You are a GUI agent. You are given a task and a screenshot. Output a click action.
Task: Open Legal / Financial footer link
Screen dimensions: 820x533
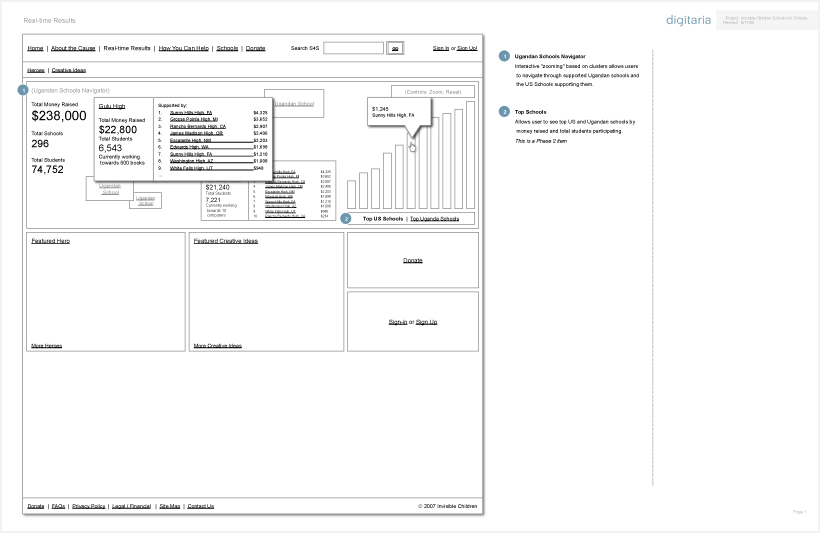(x=131, y=506)
